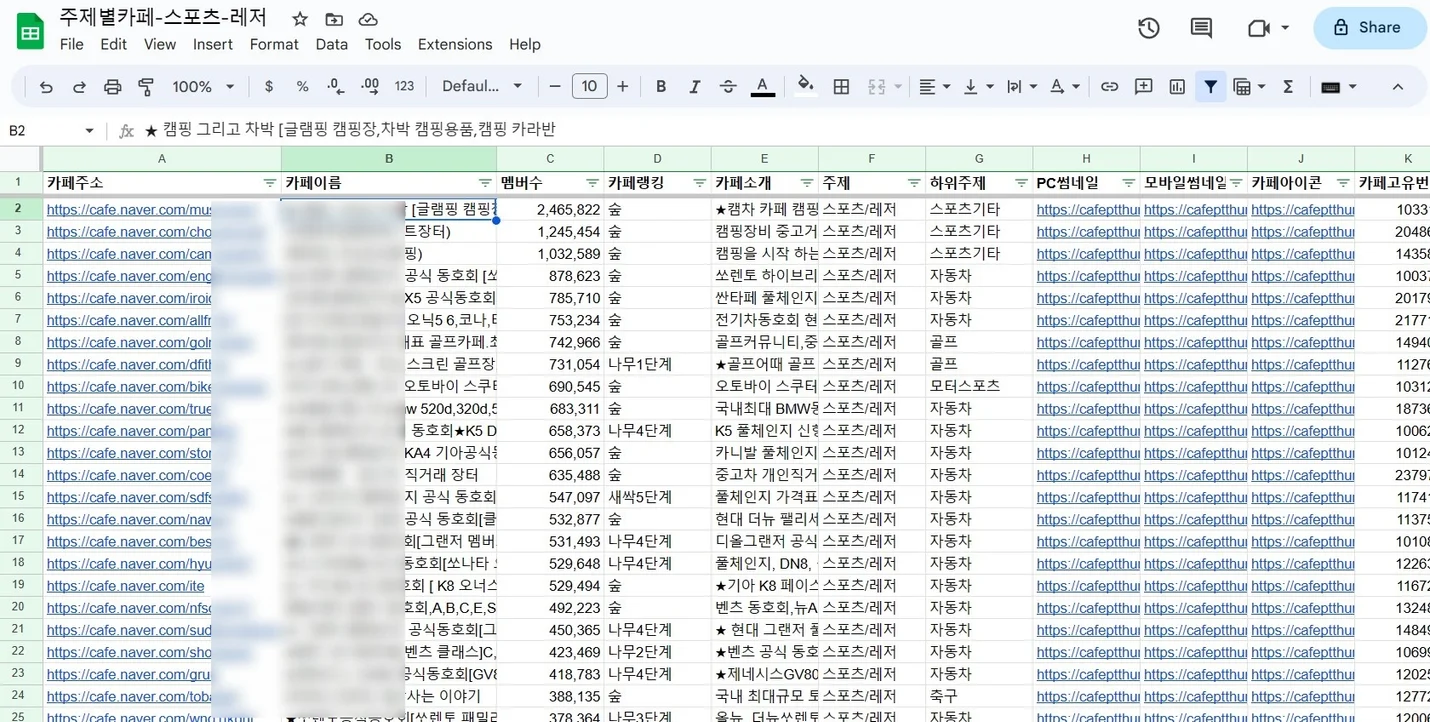The height and width of the screenshot is (722, 1430).
Task: Toggle Bold formatting
Action: pos(661,87)
